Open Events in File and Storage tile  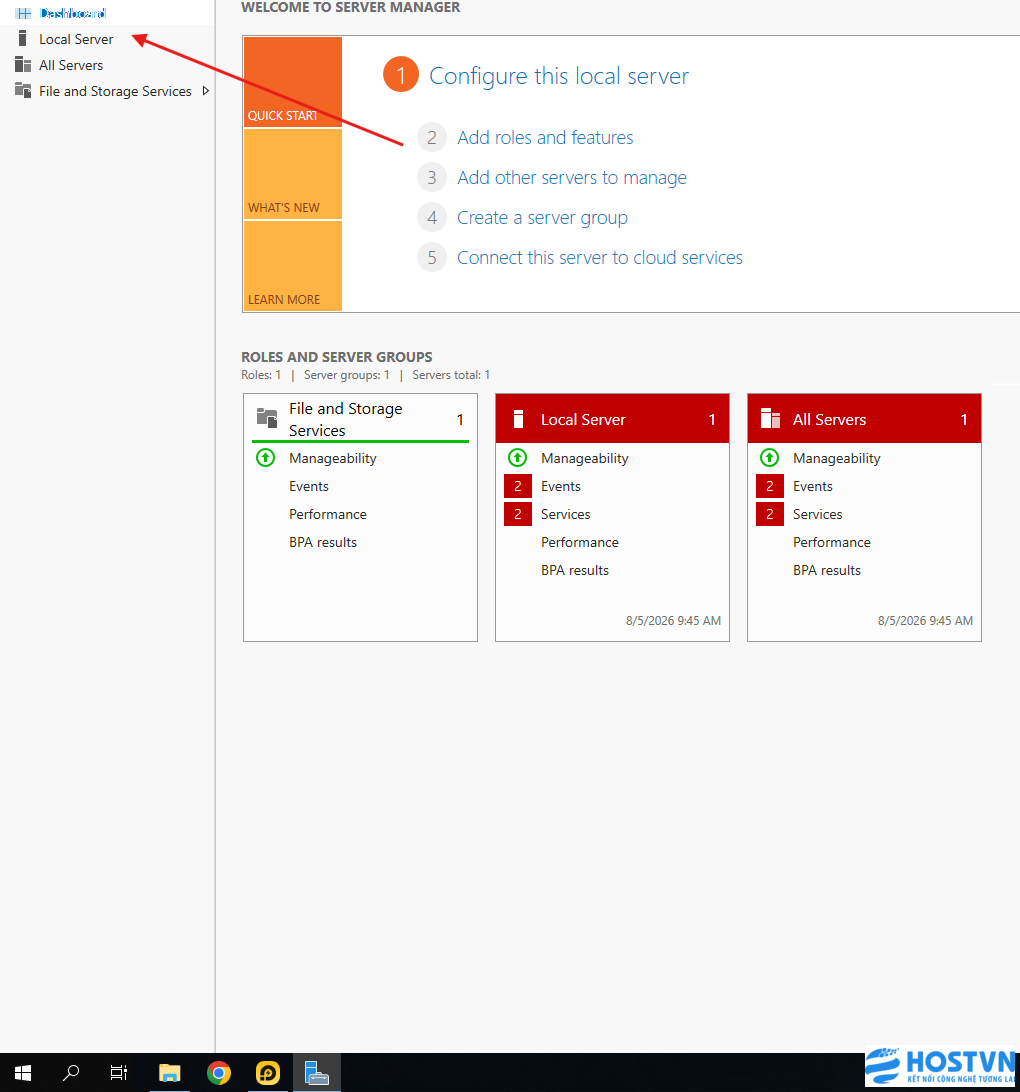click(x=309, y=486)
